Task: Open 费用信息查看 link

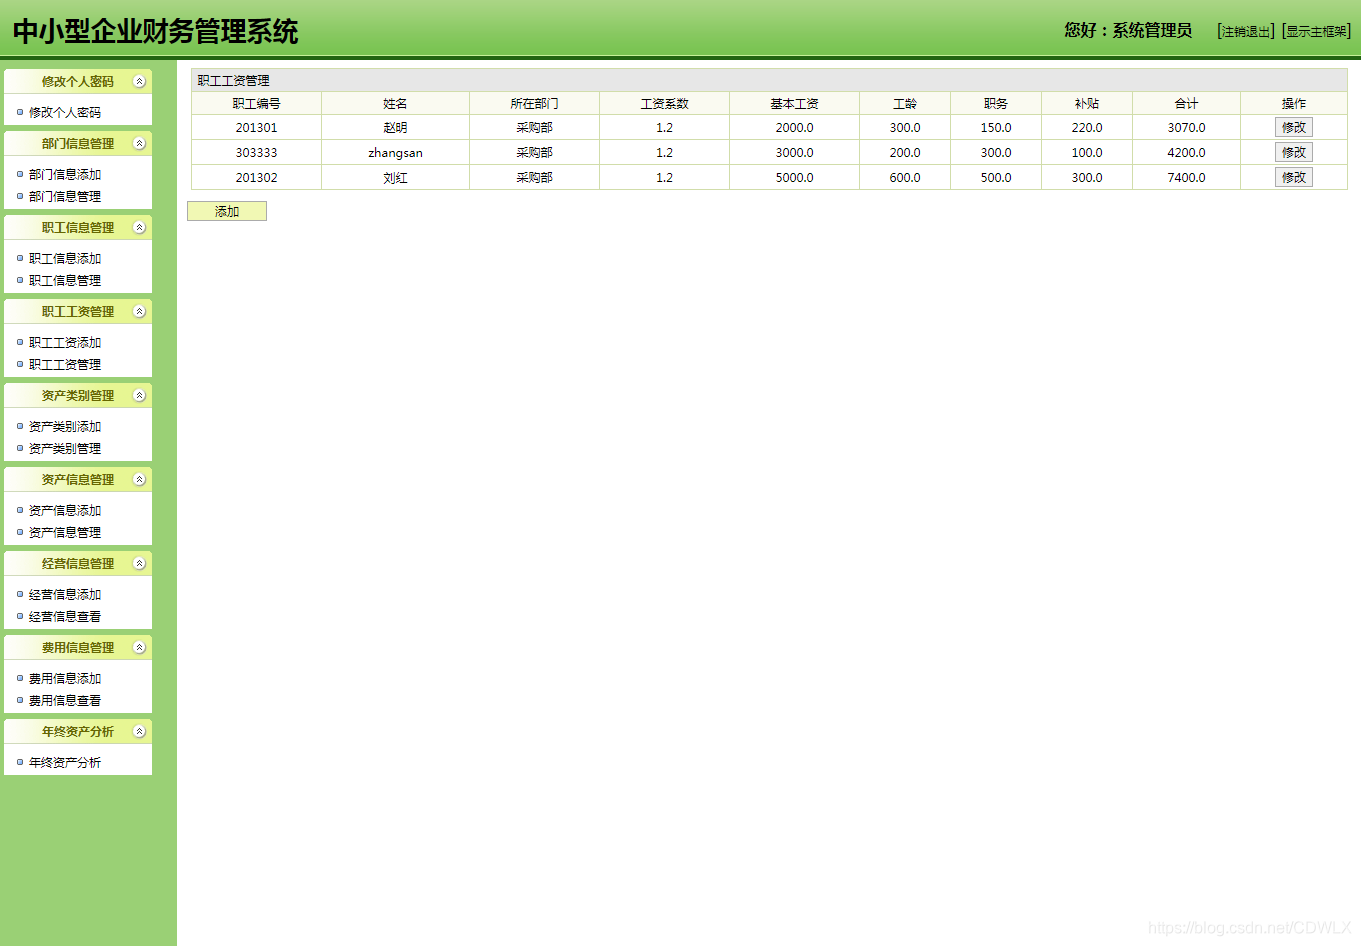Action: pos(65,701)
